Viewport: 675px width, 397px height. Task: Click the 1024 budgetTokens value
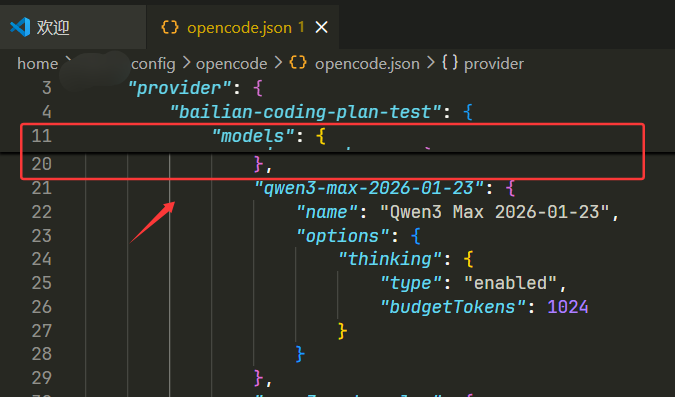pyautogui.click(x=567, y=307)
